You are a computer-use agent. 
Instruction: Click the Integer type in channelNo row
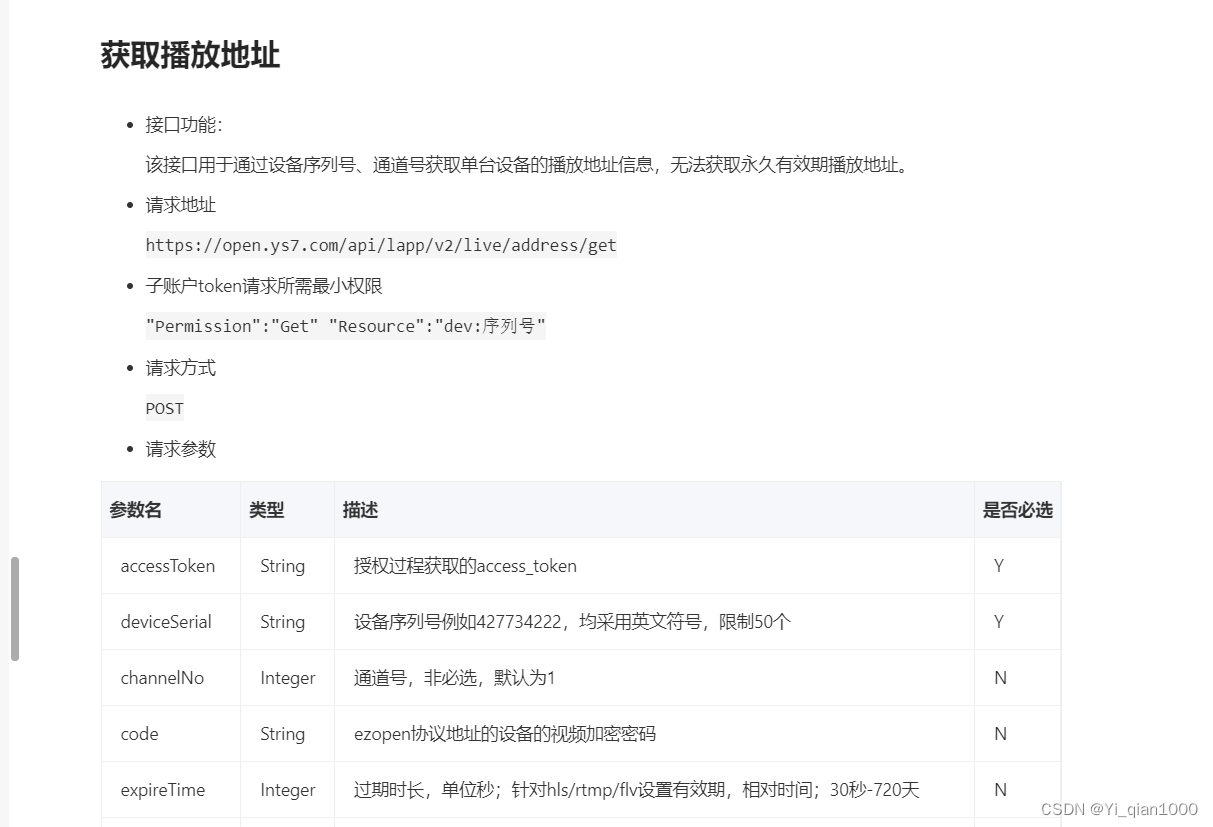tap(288, 678)
